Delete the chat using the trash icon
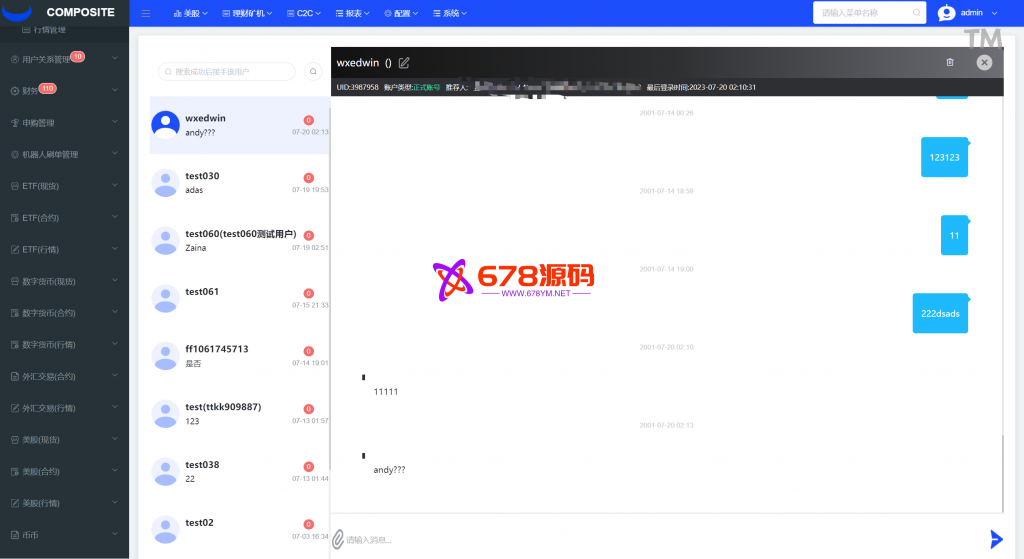Screen dimensions: 1024x559 (950, 62)
